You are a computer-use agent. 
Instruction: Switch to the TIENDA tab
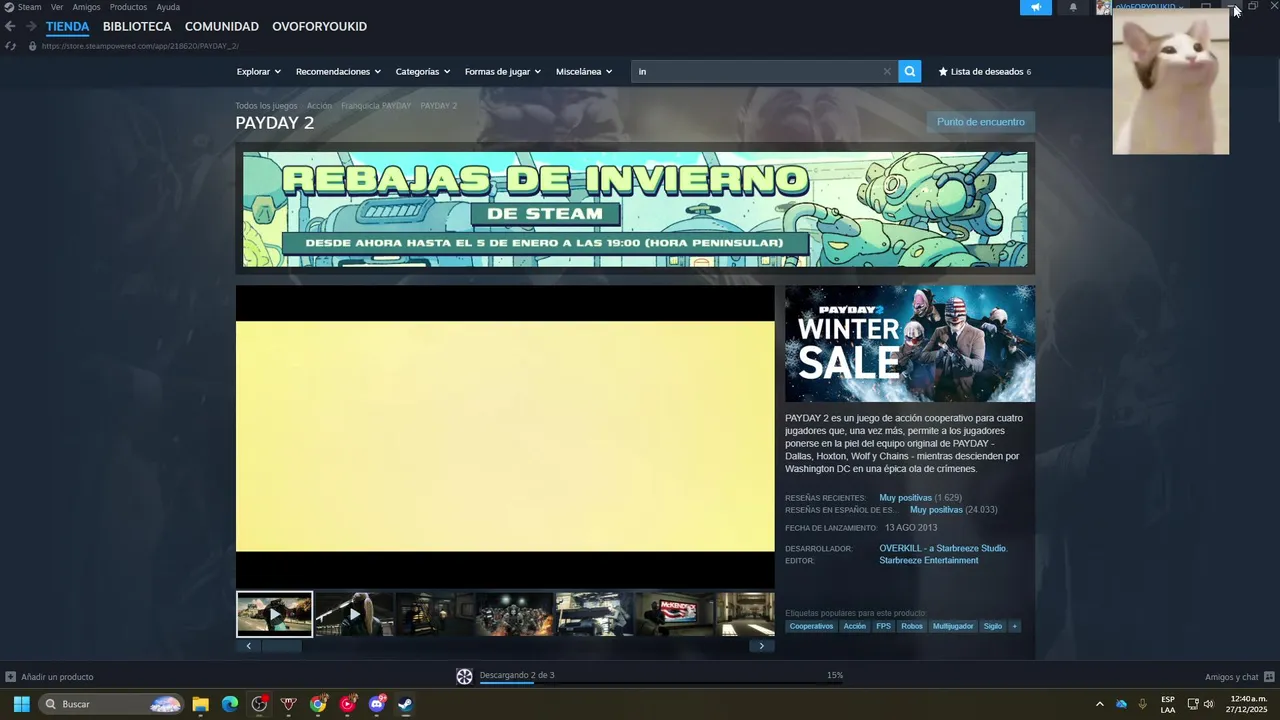pos(67,27)
